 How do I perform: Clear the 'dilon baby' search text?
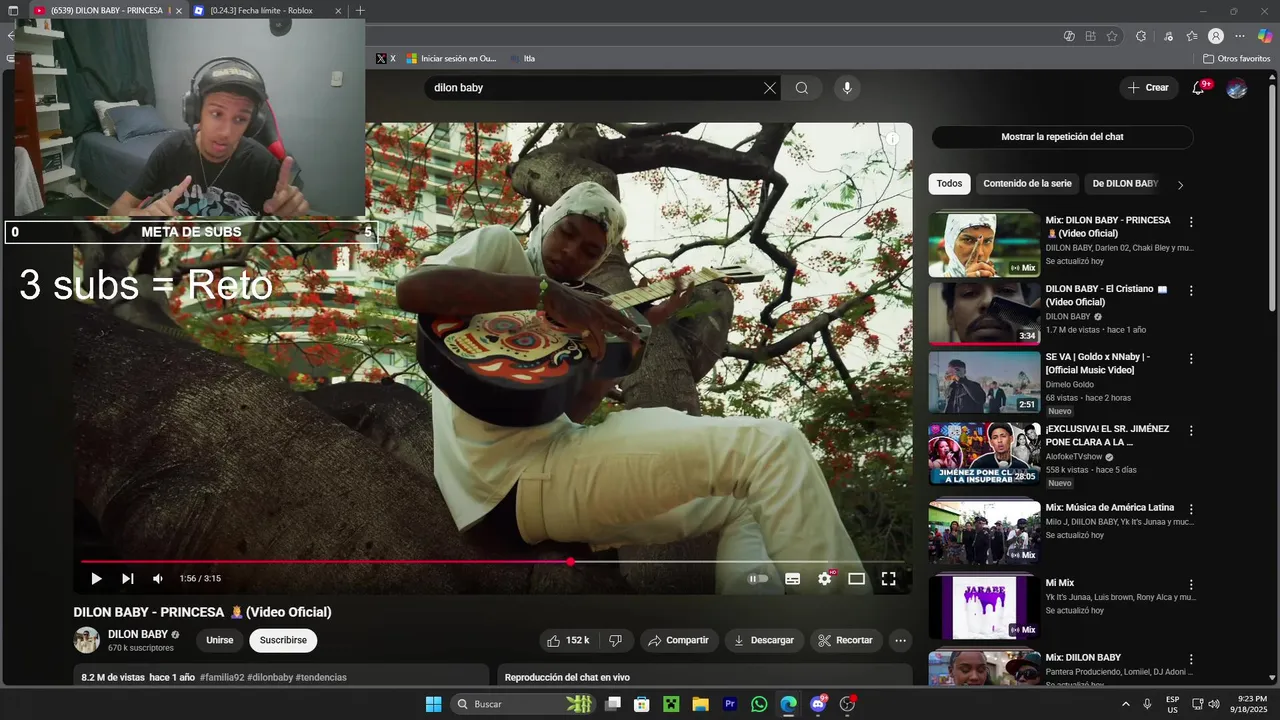770,88
